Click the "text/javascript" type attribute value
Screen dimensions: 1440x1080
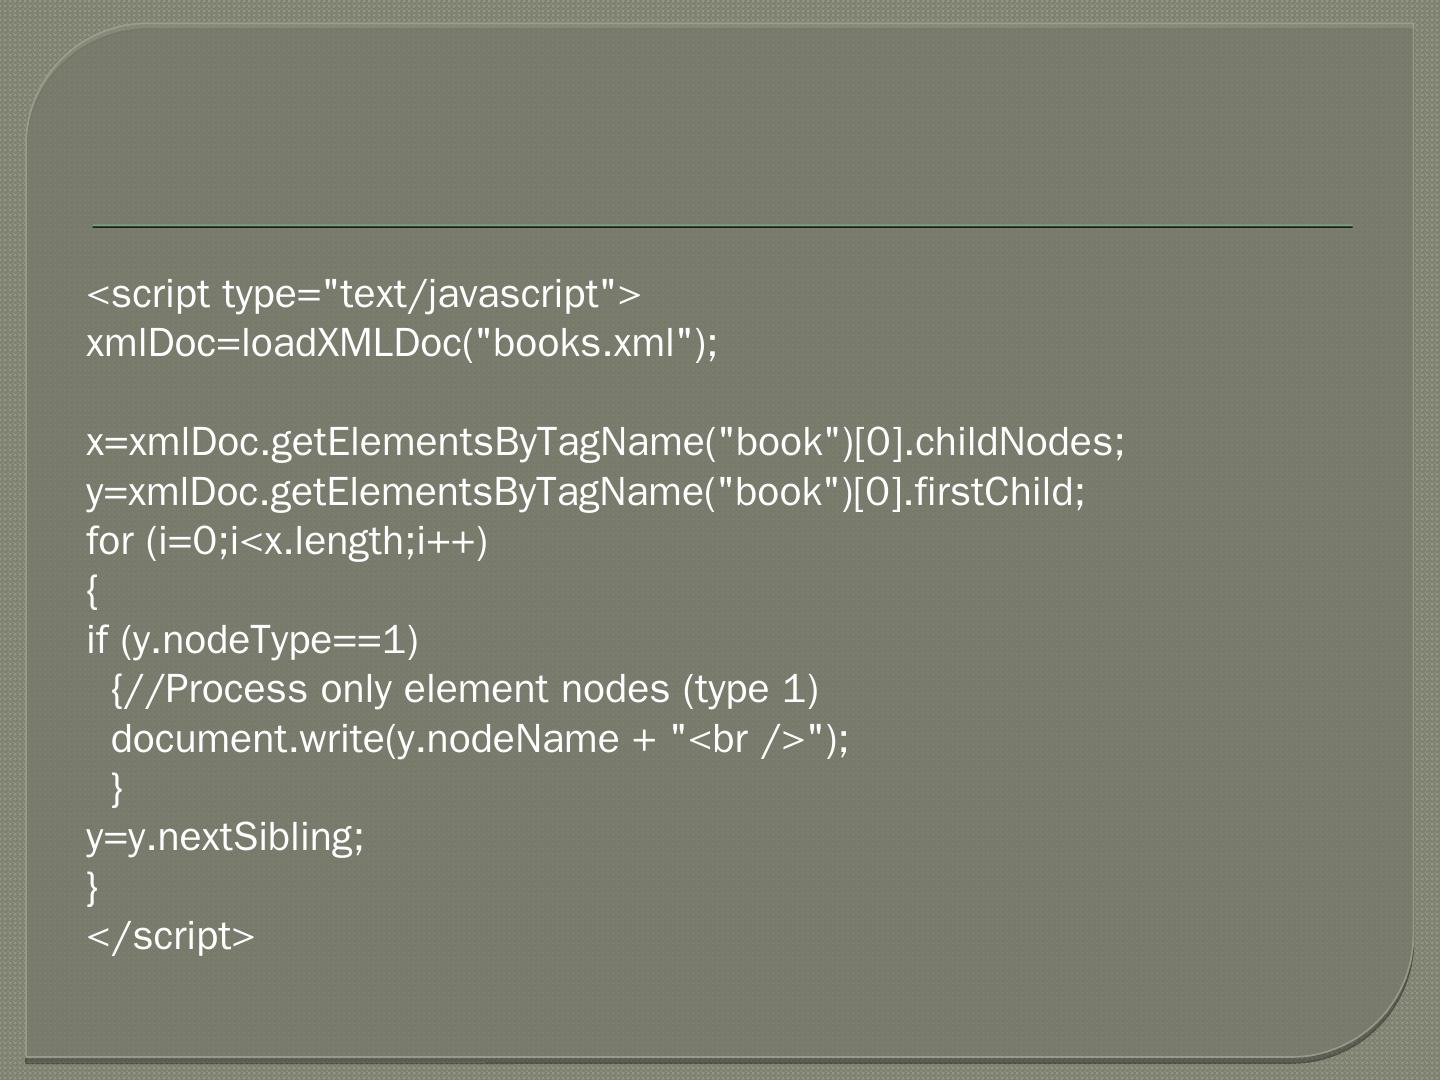470,294
